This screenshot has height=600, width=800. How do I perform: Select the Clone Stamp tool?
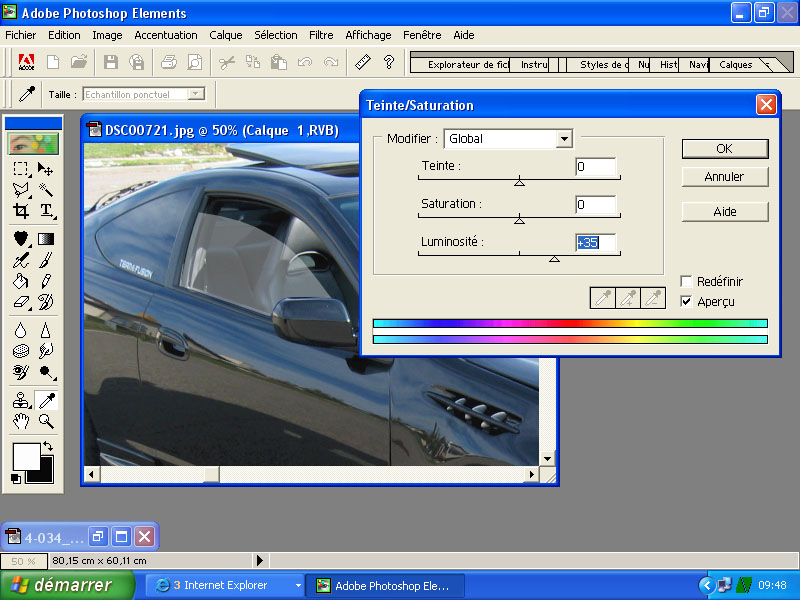click(20, 401)
